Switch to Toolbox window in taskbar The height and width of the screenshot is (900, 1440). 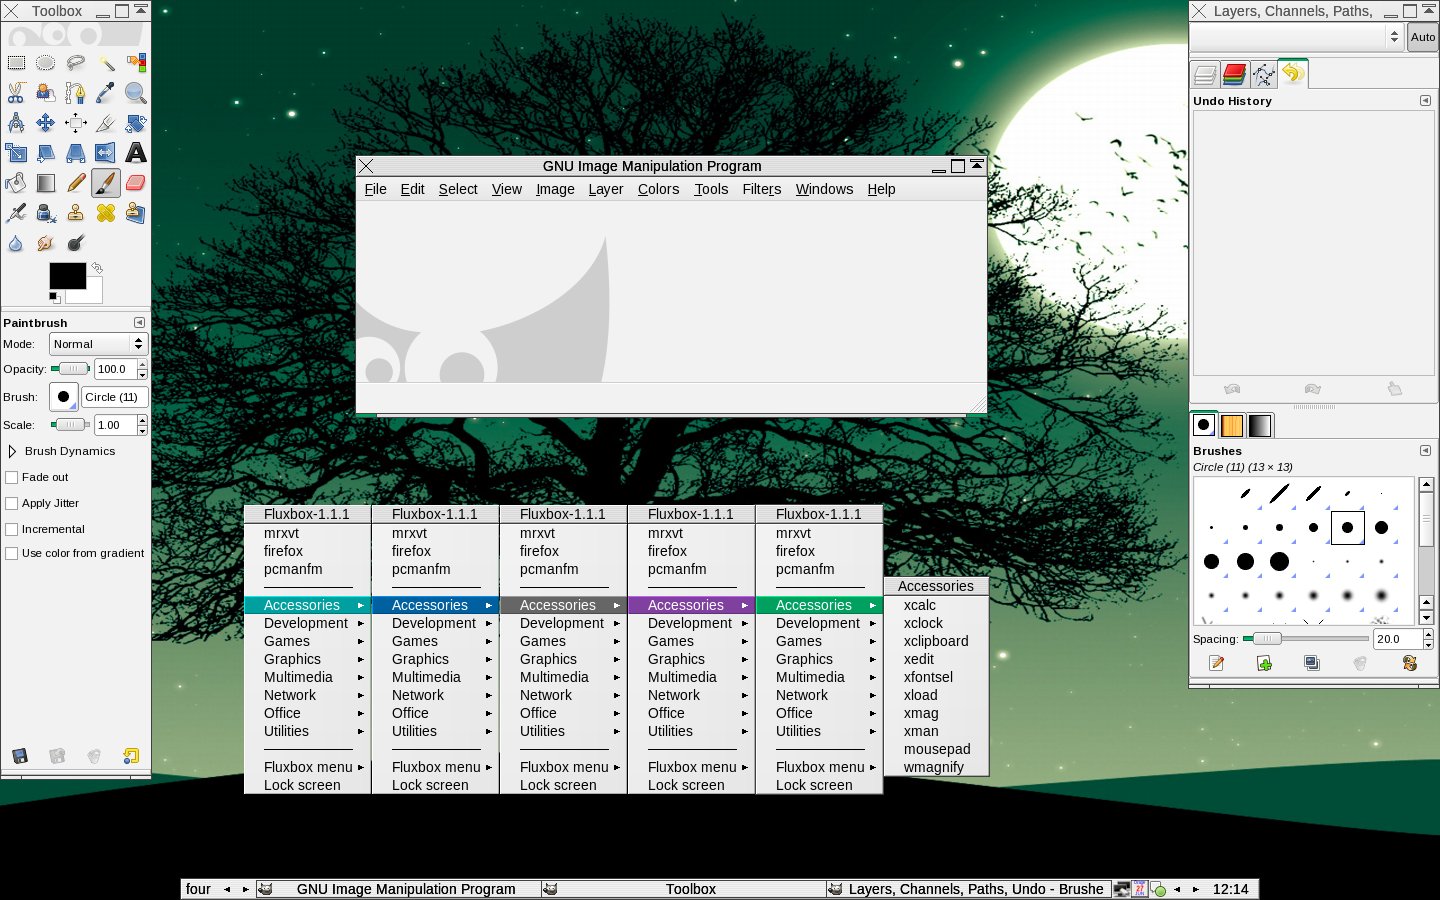(684, 889)
